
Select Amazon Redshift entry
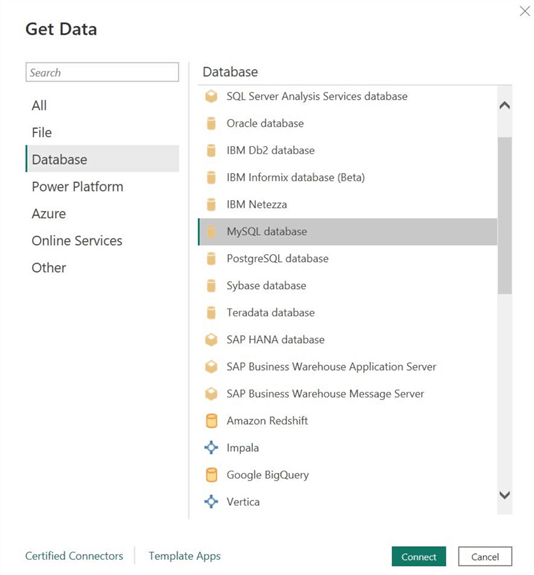click(348, 421)
